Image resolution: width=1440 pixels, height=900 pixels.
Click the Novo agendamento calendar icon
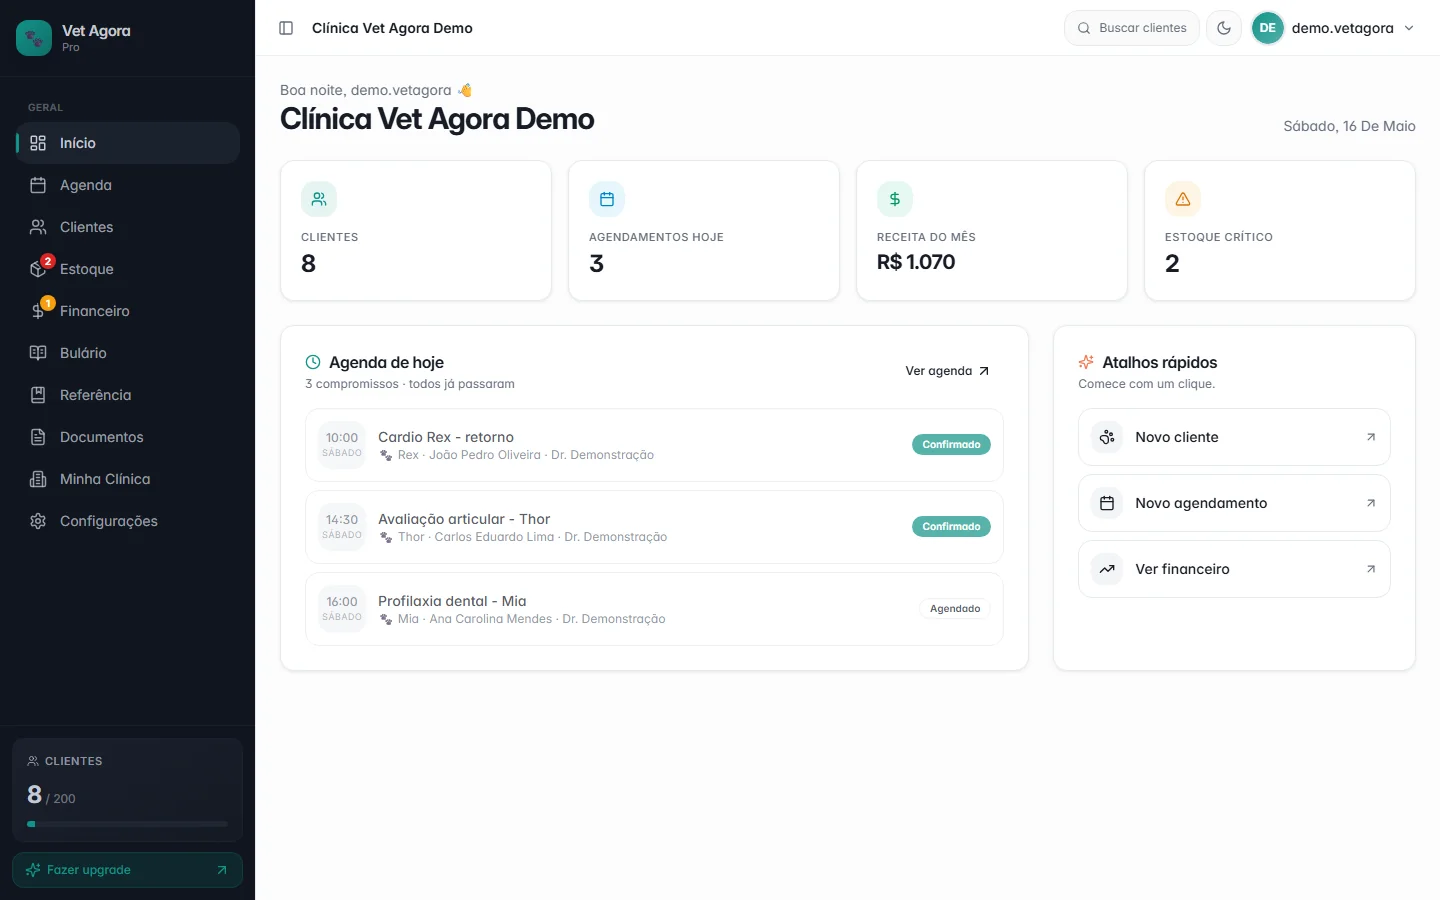[1107, 503]
